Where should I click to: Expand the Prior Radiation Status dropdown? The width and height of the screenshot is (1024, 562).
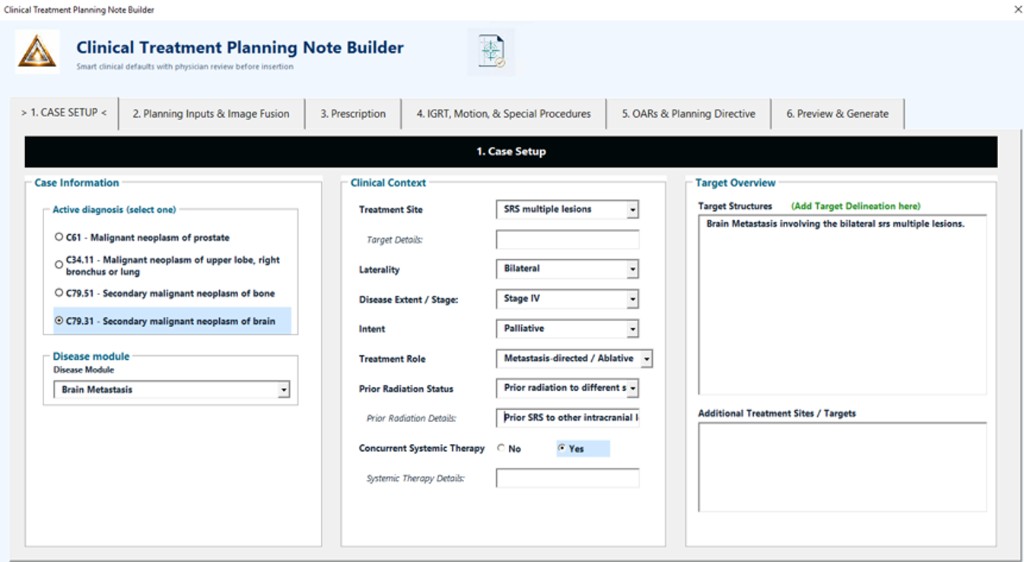coord(632,388)
